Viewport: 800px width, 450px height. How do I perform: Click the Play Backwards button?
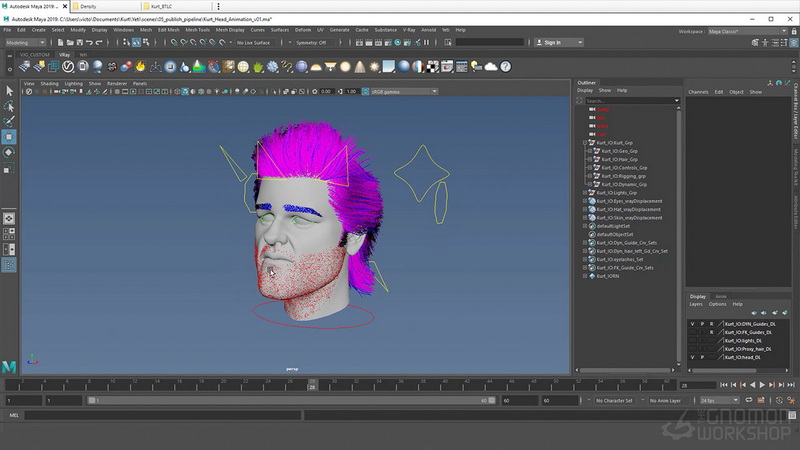[x=753, y=385]
